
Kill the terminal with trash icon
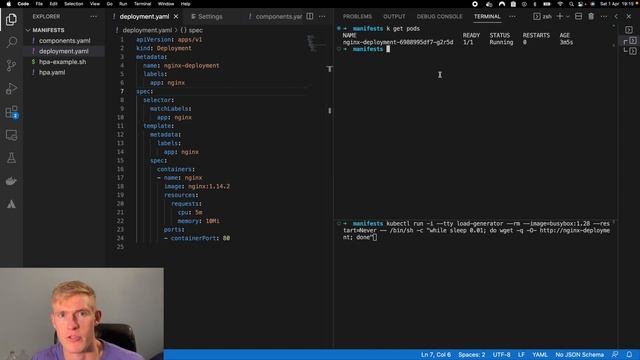(x=591, y=16)
